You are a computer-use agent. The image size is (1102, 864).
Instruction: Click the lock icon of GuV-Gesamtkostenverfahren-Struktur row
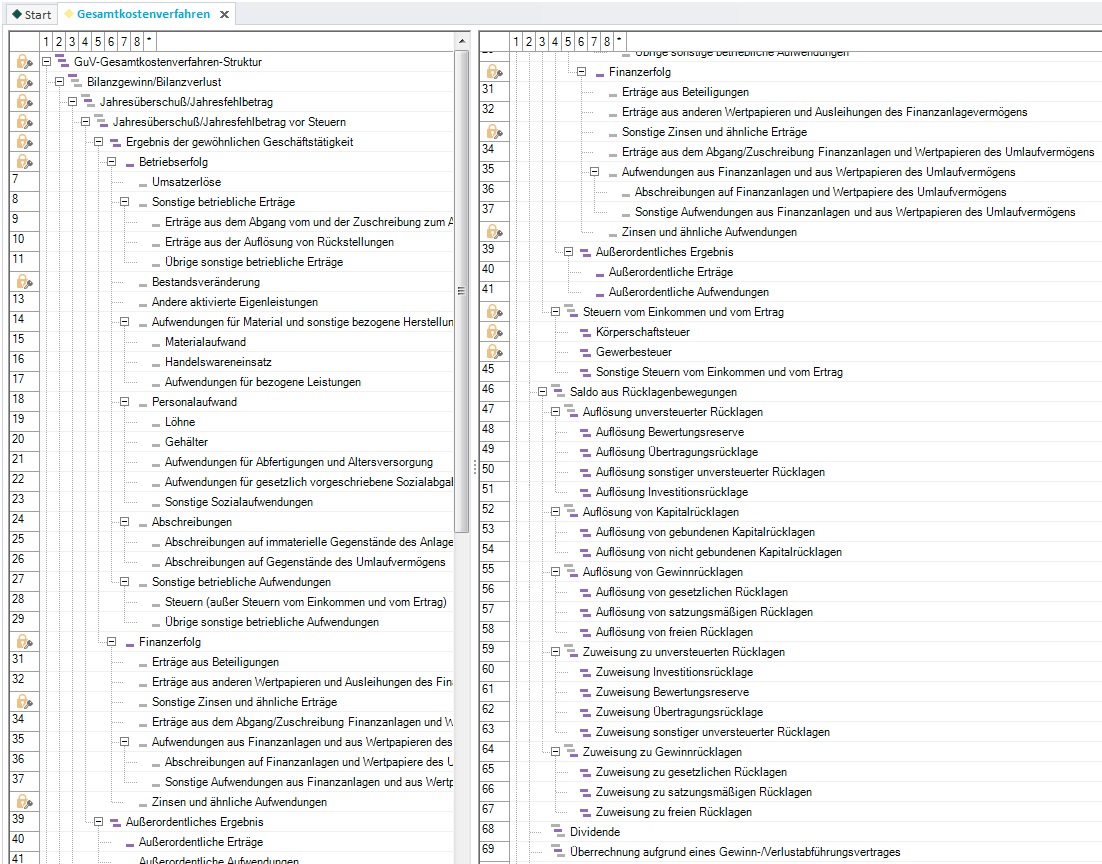point(25,62)
